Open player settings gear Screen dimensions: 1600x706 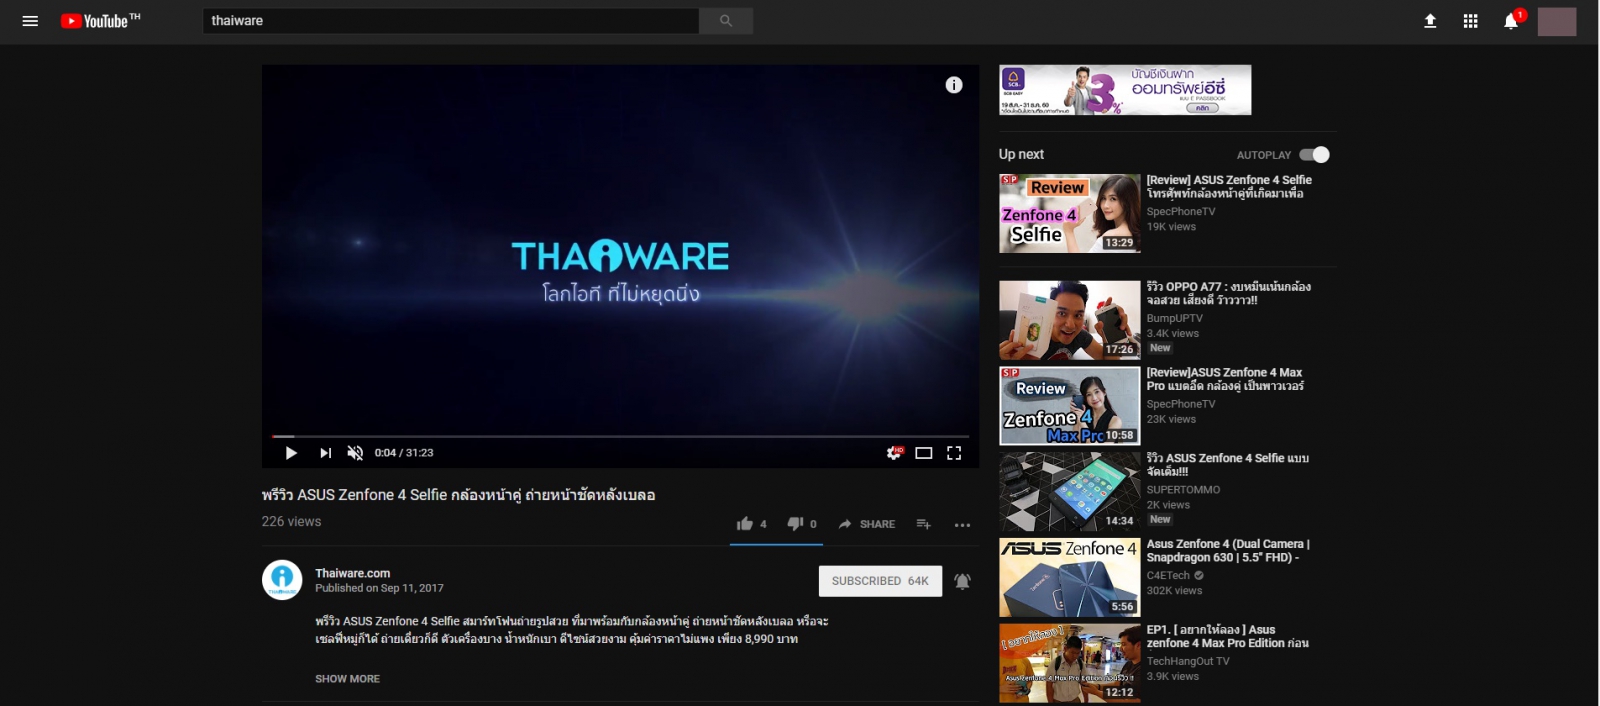pos(894,453)
